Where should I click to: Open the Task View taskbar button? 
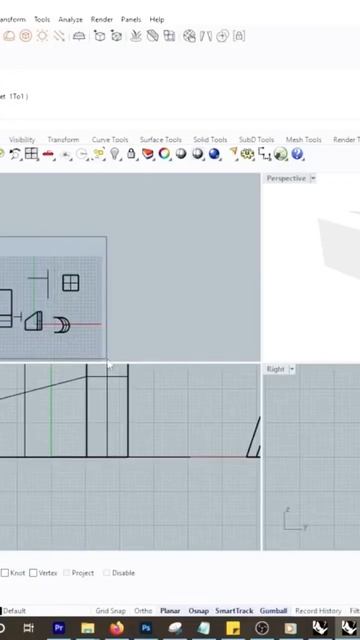click(x=29, y=628)
